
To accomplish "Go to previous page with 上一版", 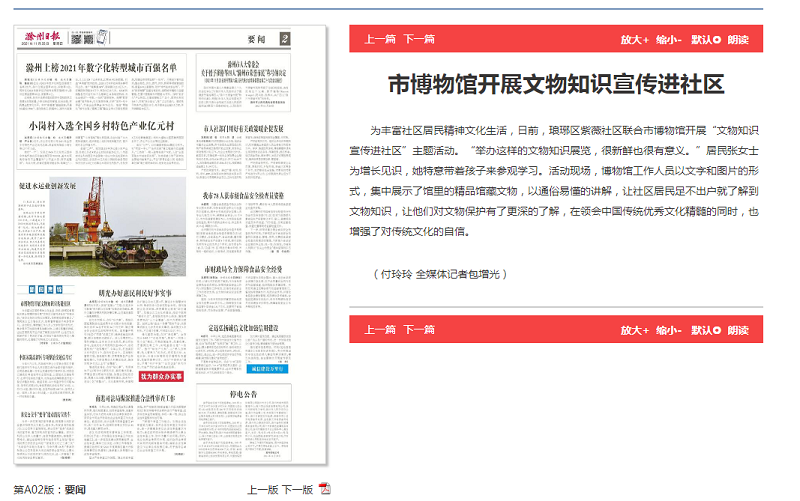I will [262, 490].
